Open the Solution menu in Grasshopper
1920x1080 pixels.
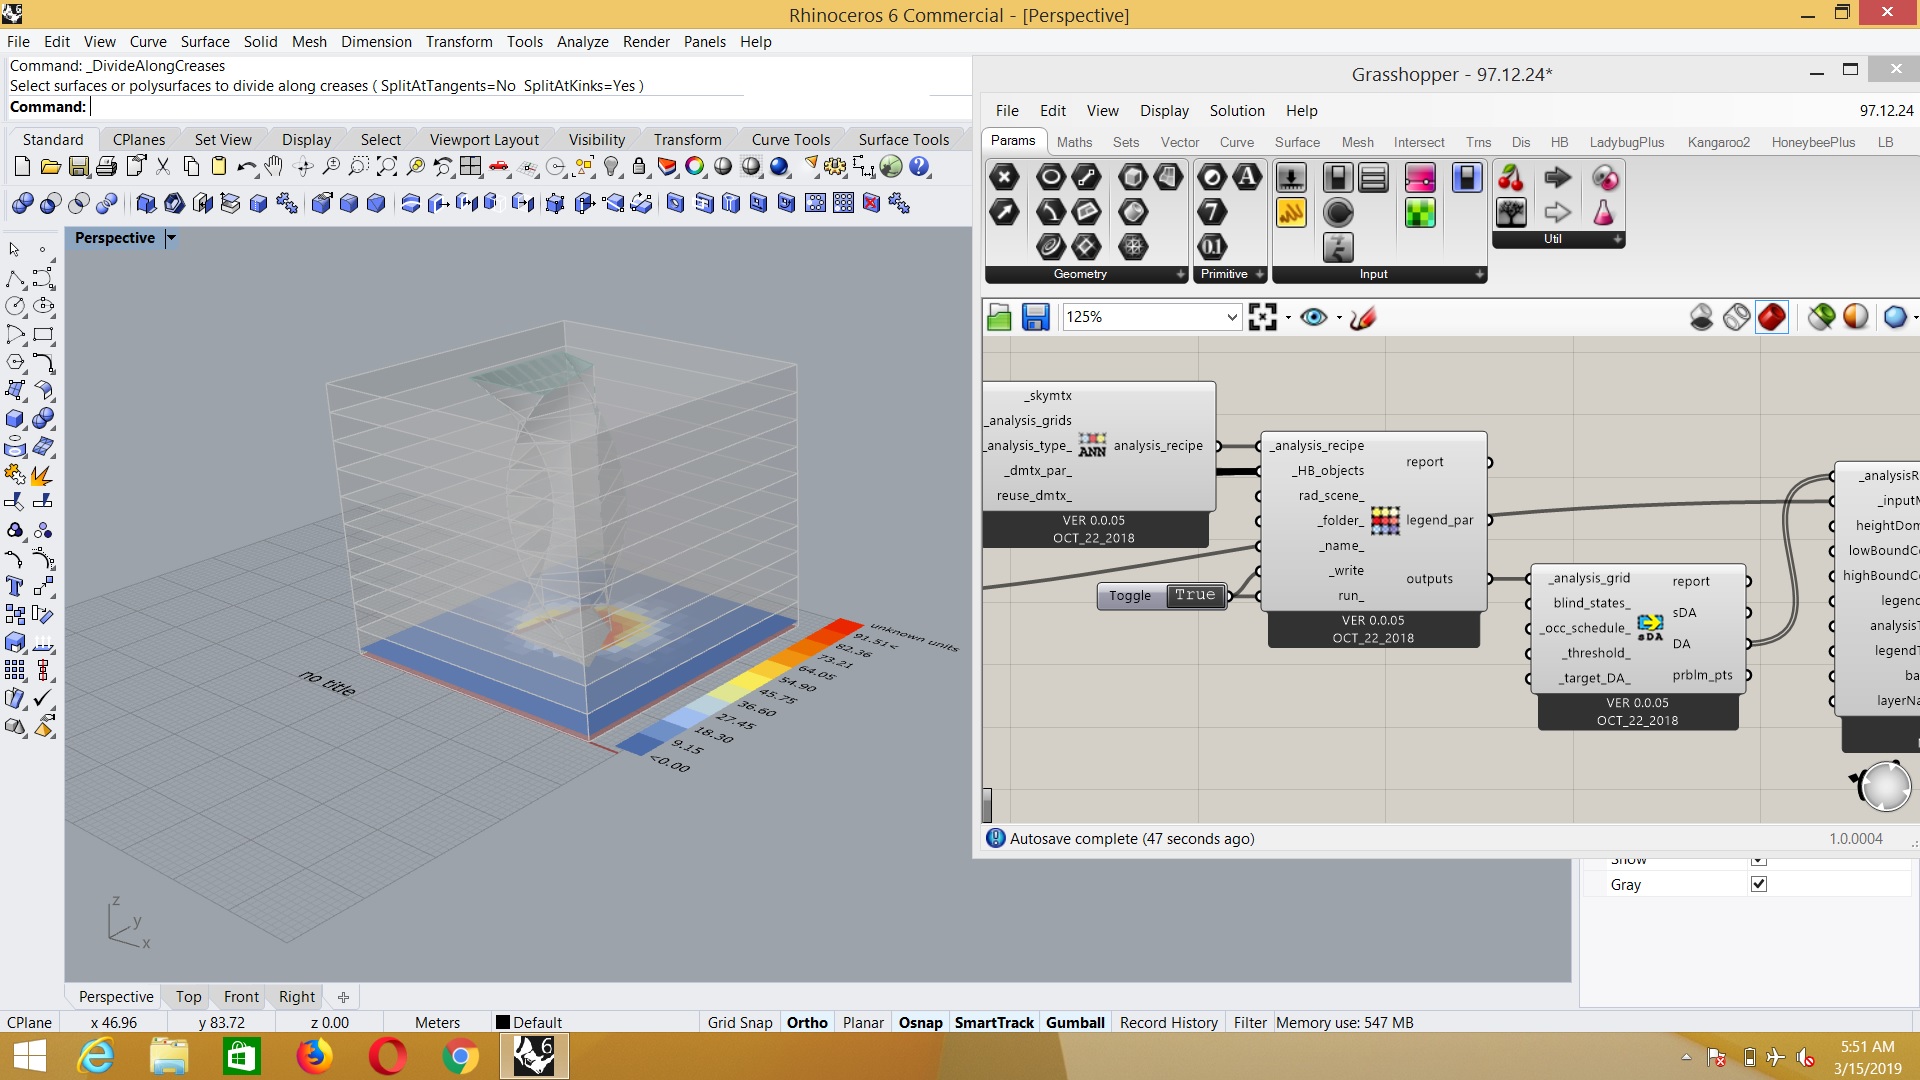click(1237, 110)
